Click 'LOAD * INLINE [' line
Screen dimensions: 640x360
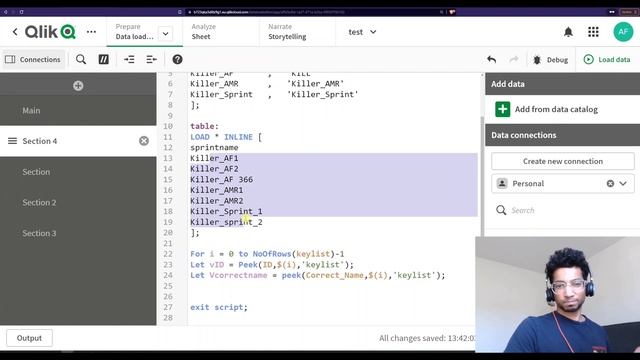point(226,137)
